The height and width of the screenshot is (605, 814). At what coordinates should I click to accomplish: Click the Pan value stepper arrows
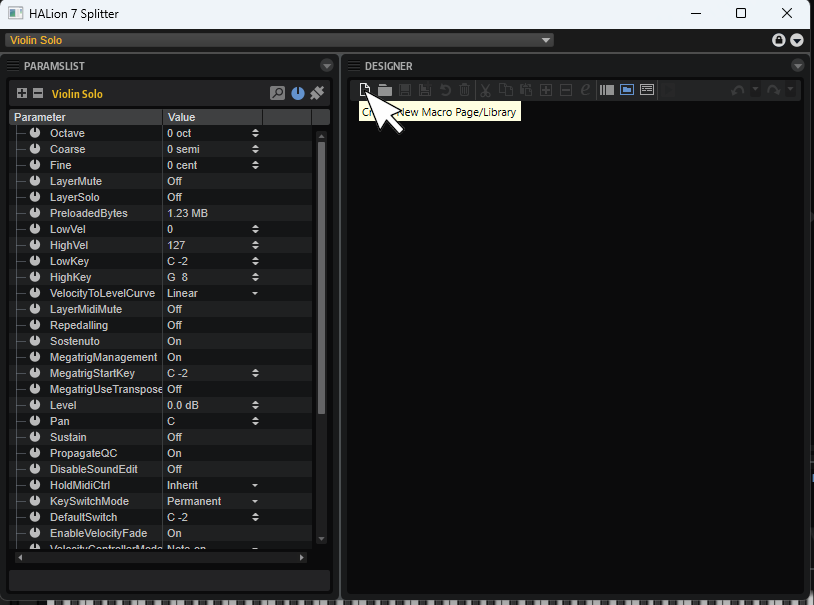click(255, 422)
